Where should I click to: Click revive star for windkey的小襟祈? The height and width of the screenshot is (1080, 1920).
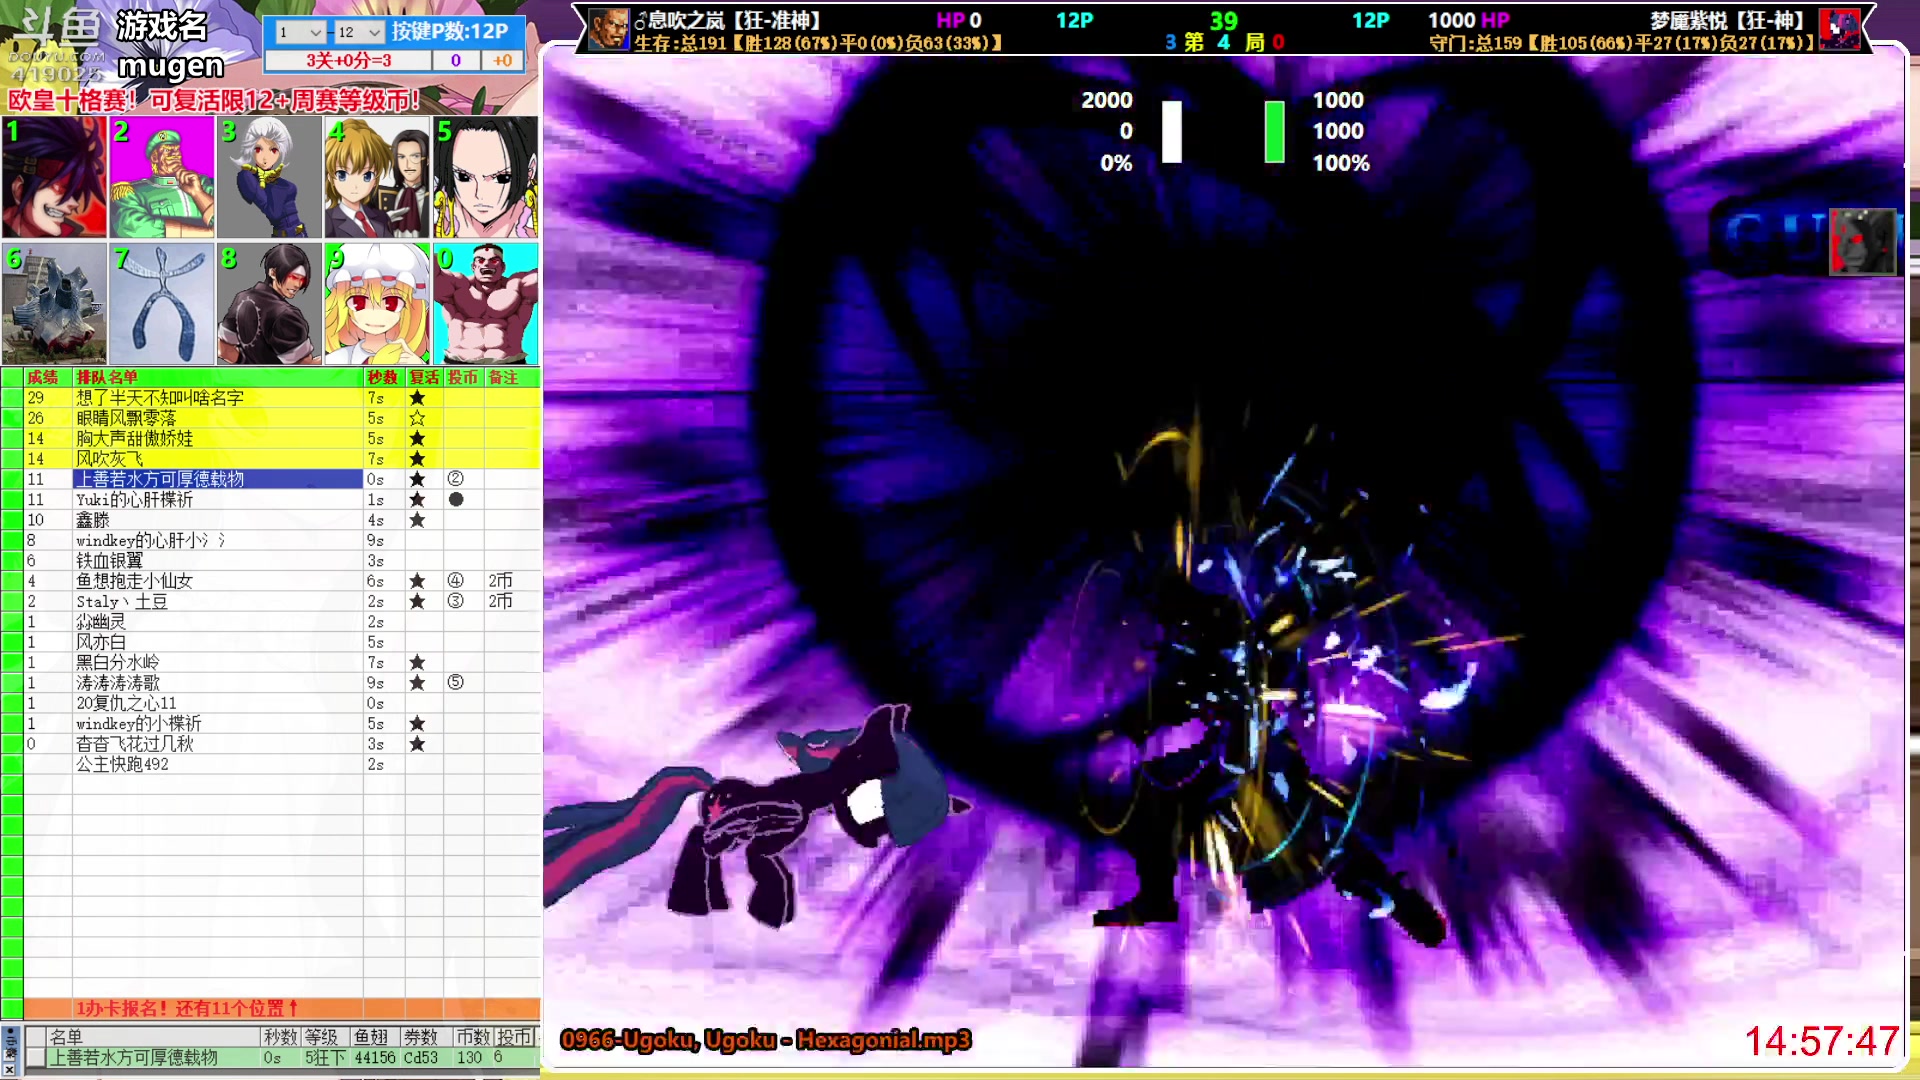tap(417, 723)
